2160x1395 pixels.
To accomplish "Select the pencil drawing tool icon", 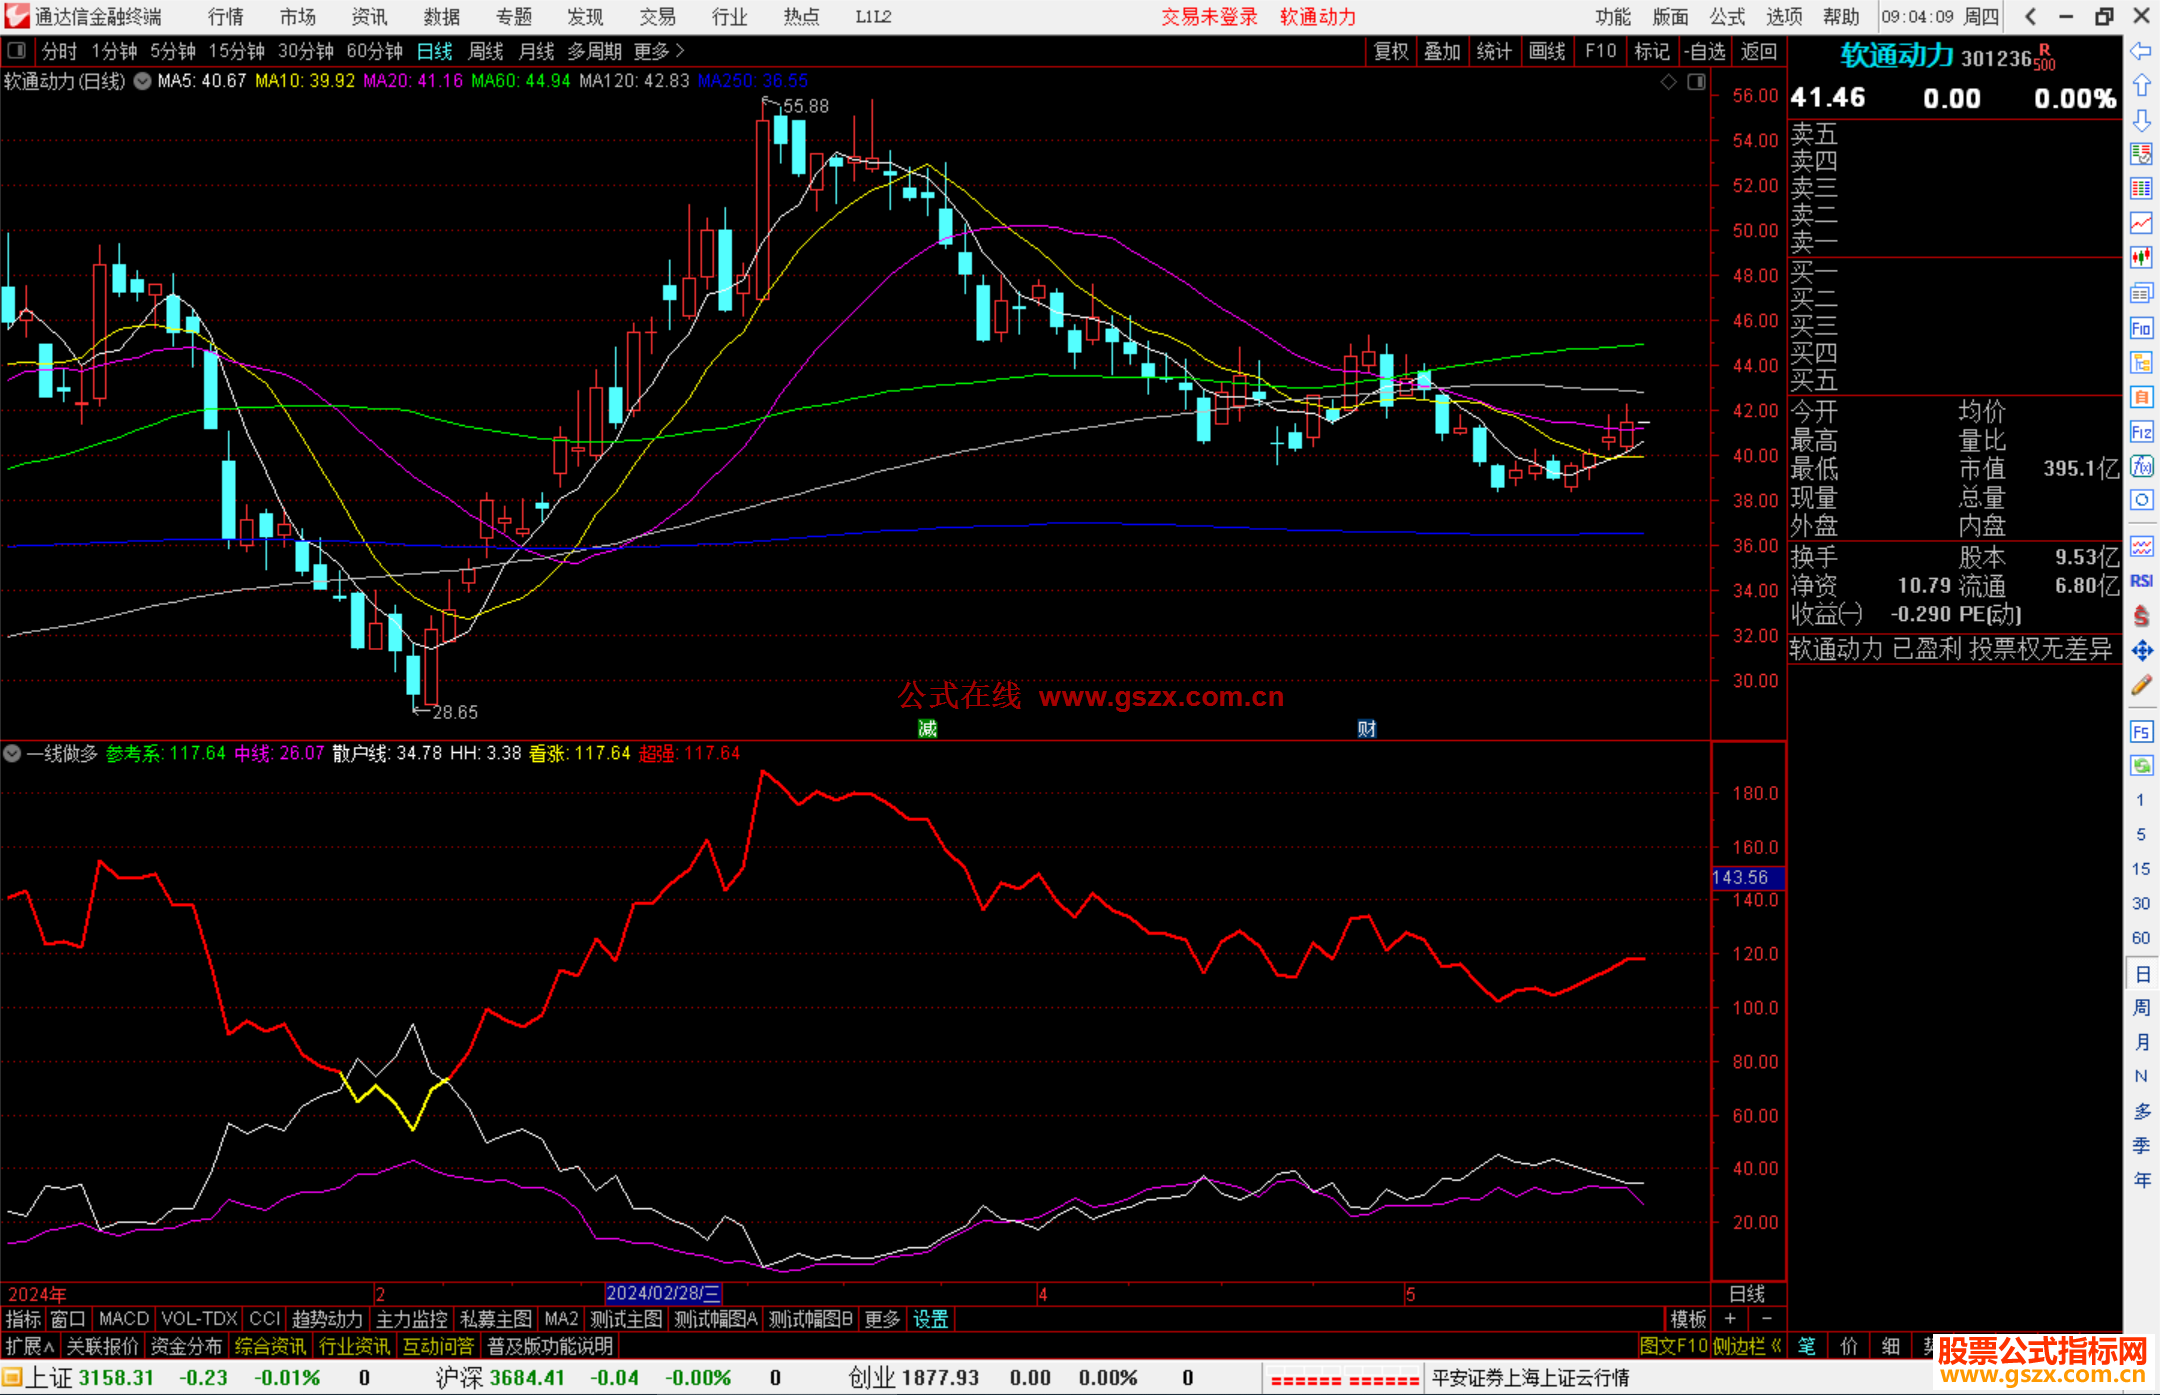I will click(2141, 686).
